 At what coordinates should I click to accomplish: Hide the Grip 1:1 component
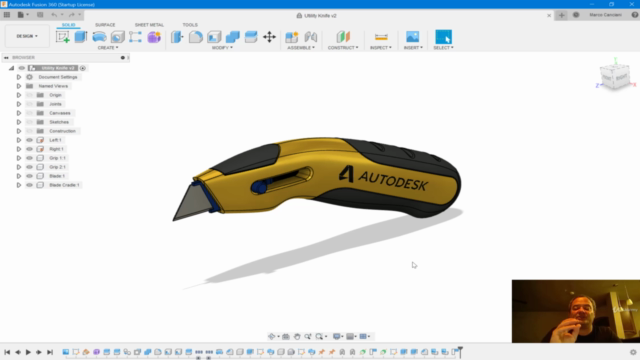click(29, 158)
